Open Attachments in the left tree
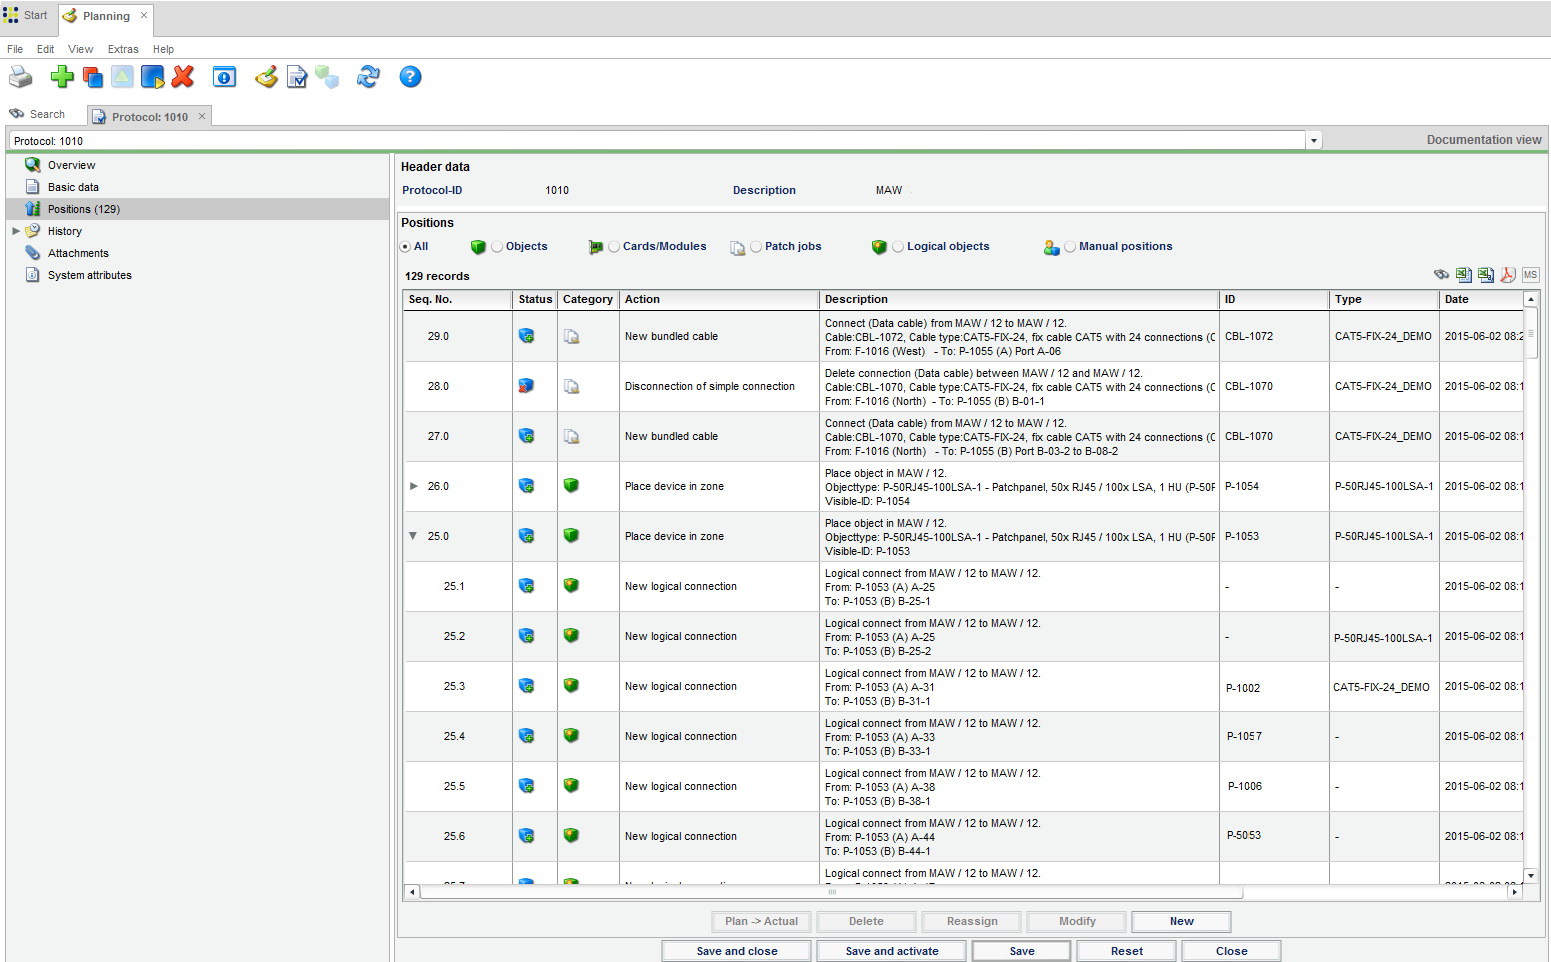 click(x=78, y=253)
